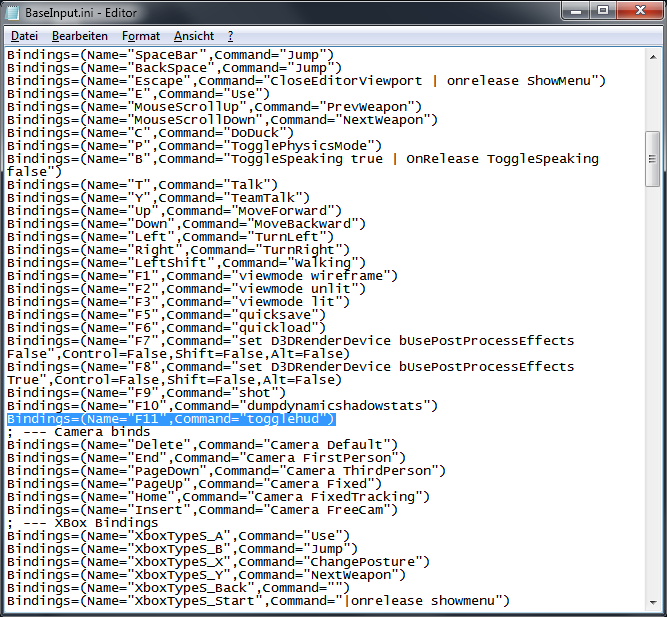Click the scrollbar up arrow
Image resolution: width=667 pixels, height=617 pixels.
pos(652,53)
